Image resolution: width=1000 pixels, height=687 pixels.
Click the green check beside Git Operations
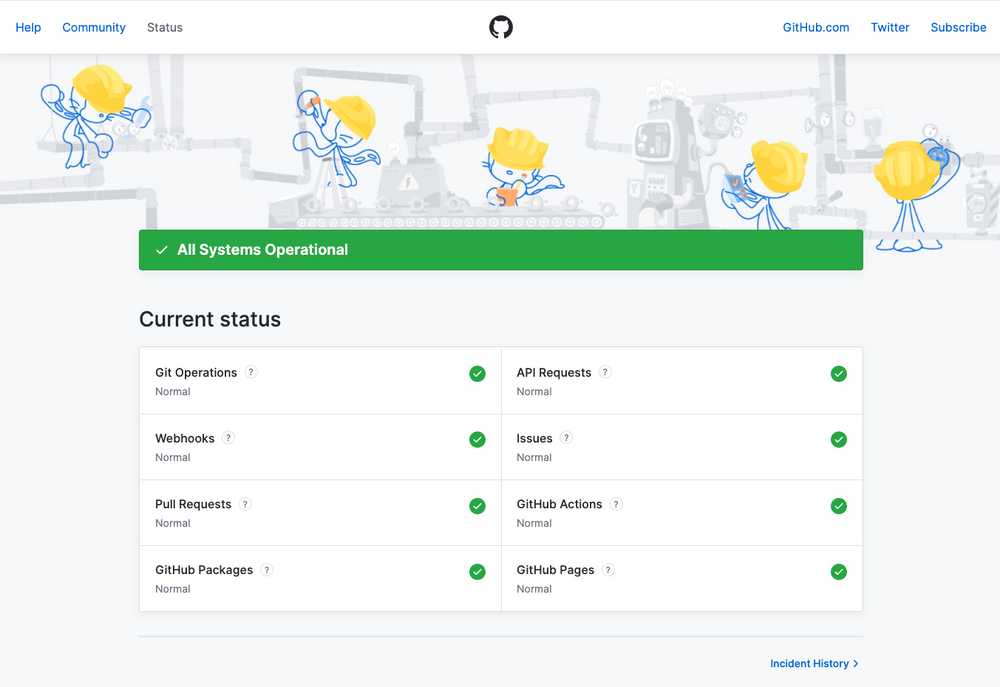point(477,373)
